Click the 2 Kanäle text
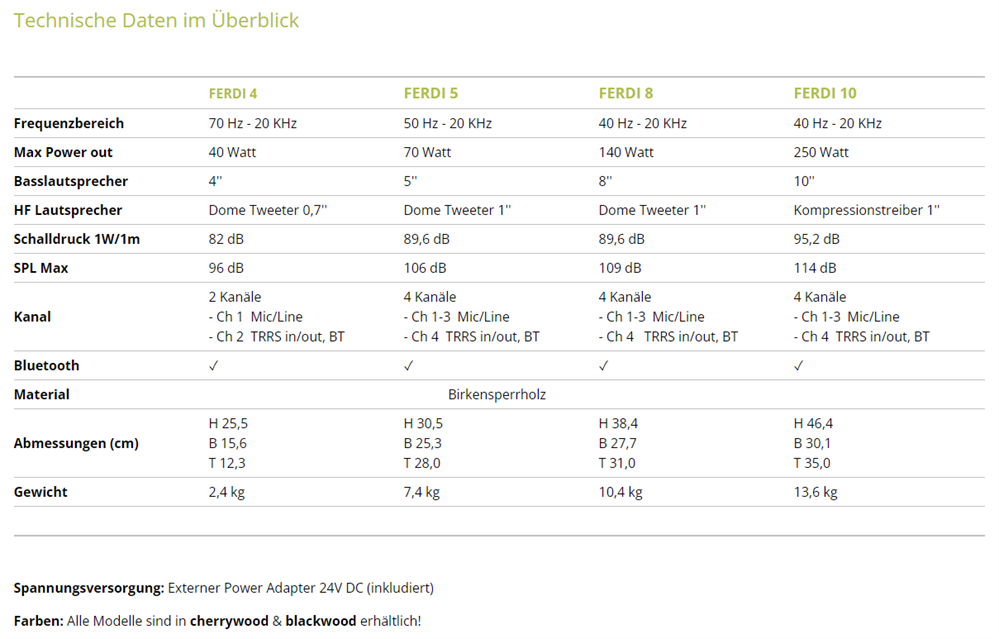This screenshot has width=999, height=639. point(235,297)
